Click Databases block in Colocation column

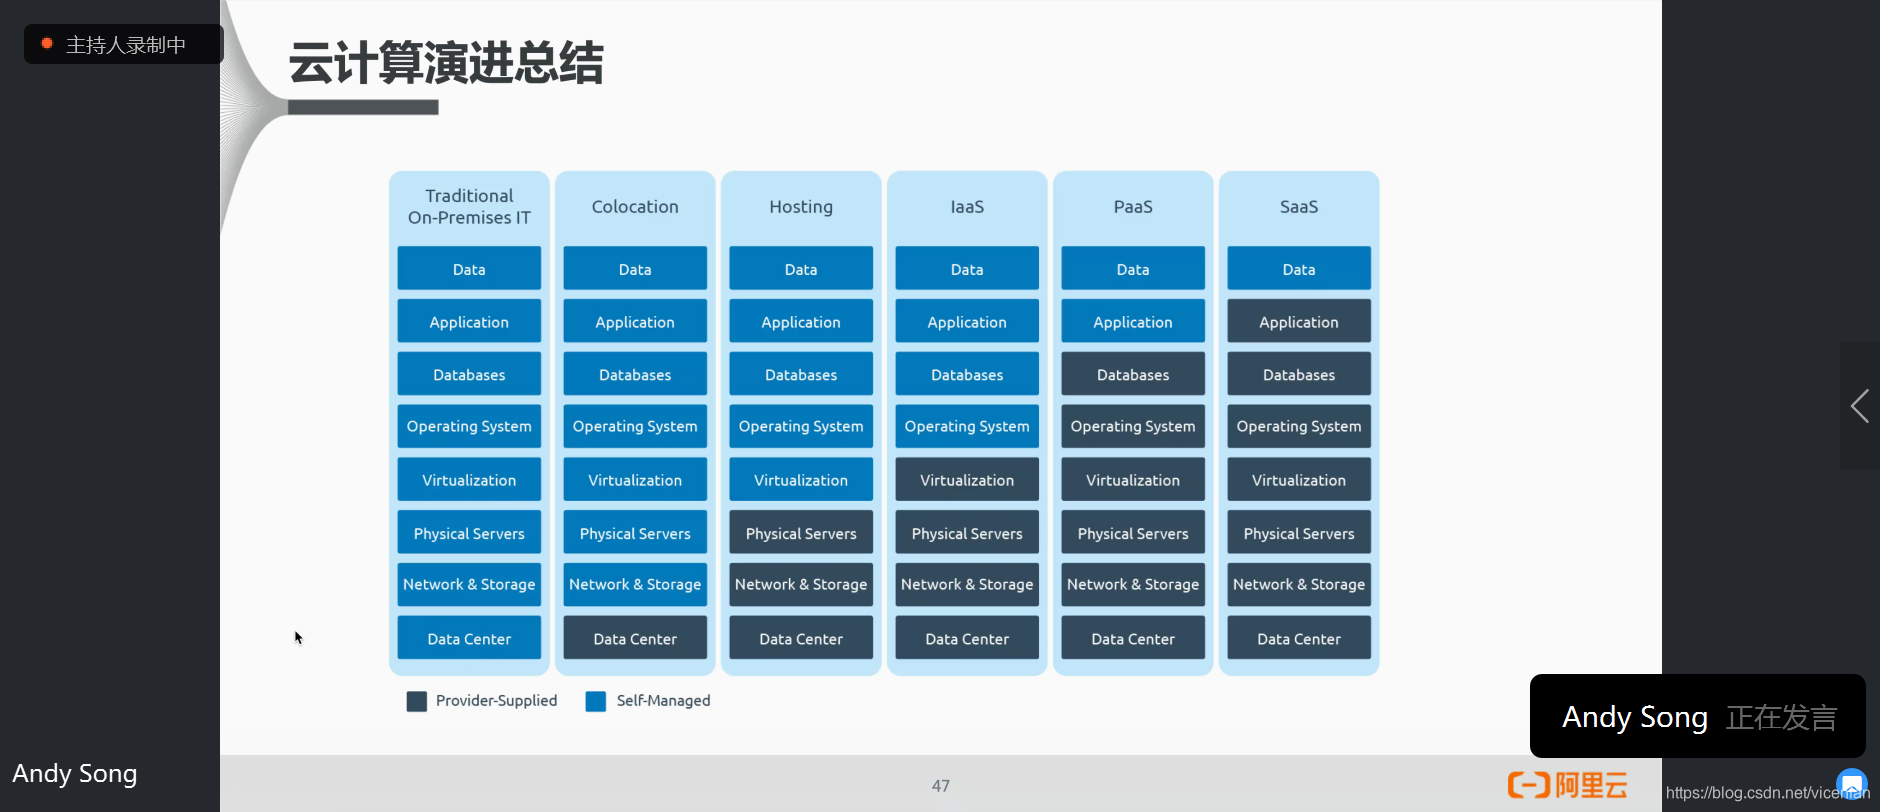pos(635,375)
